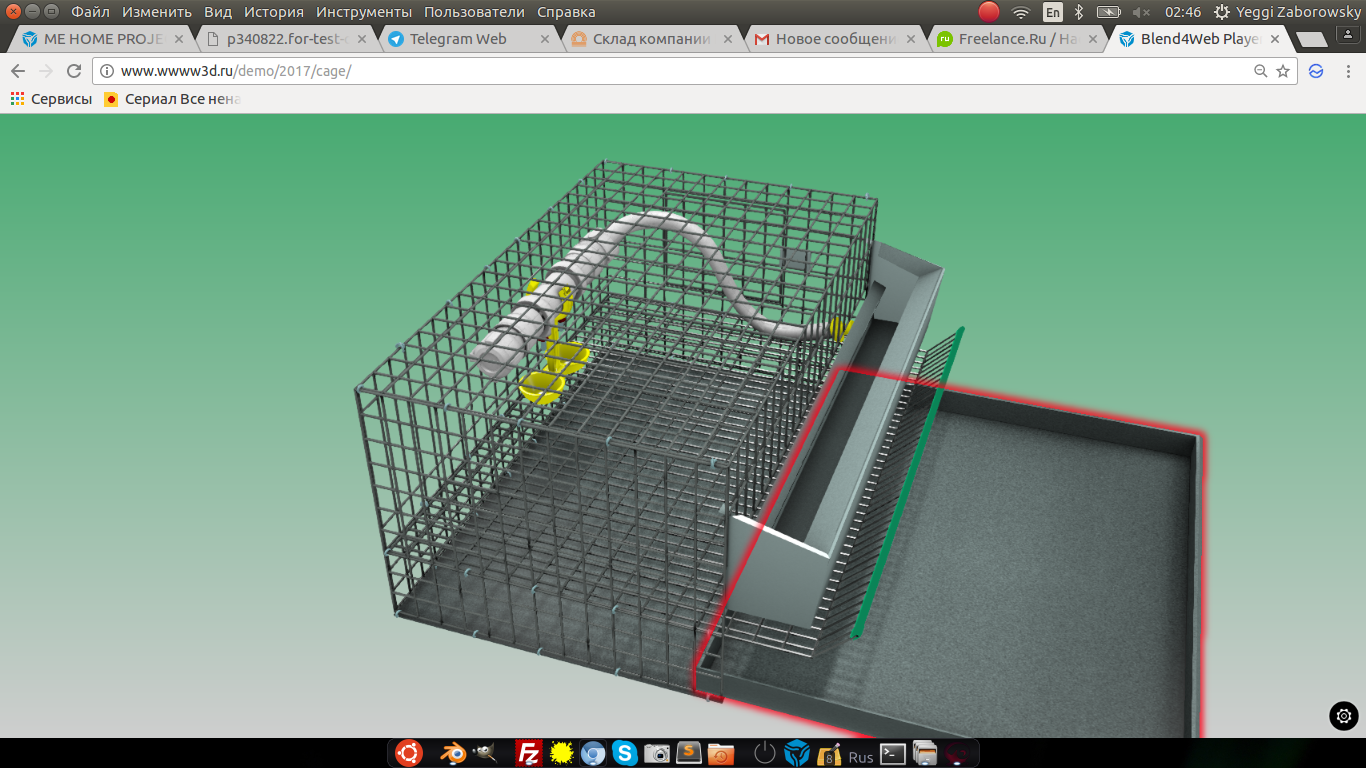Click the zoom magnifier in address bar
The image size is (1366, 768).
click(x=1261, y=71)
